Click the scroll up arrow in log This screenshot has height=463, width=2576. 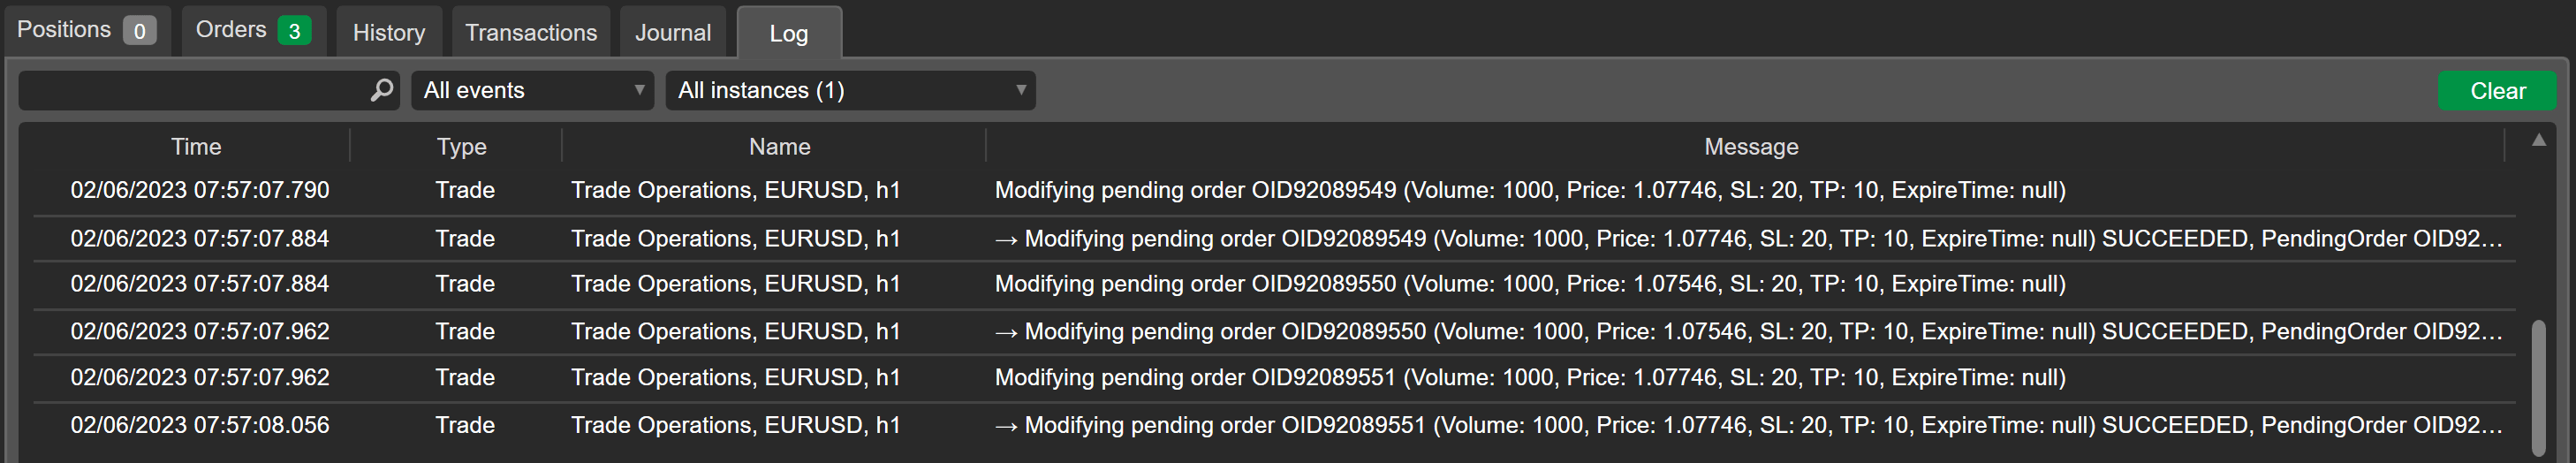(x=2538, y=140)
